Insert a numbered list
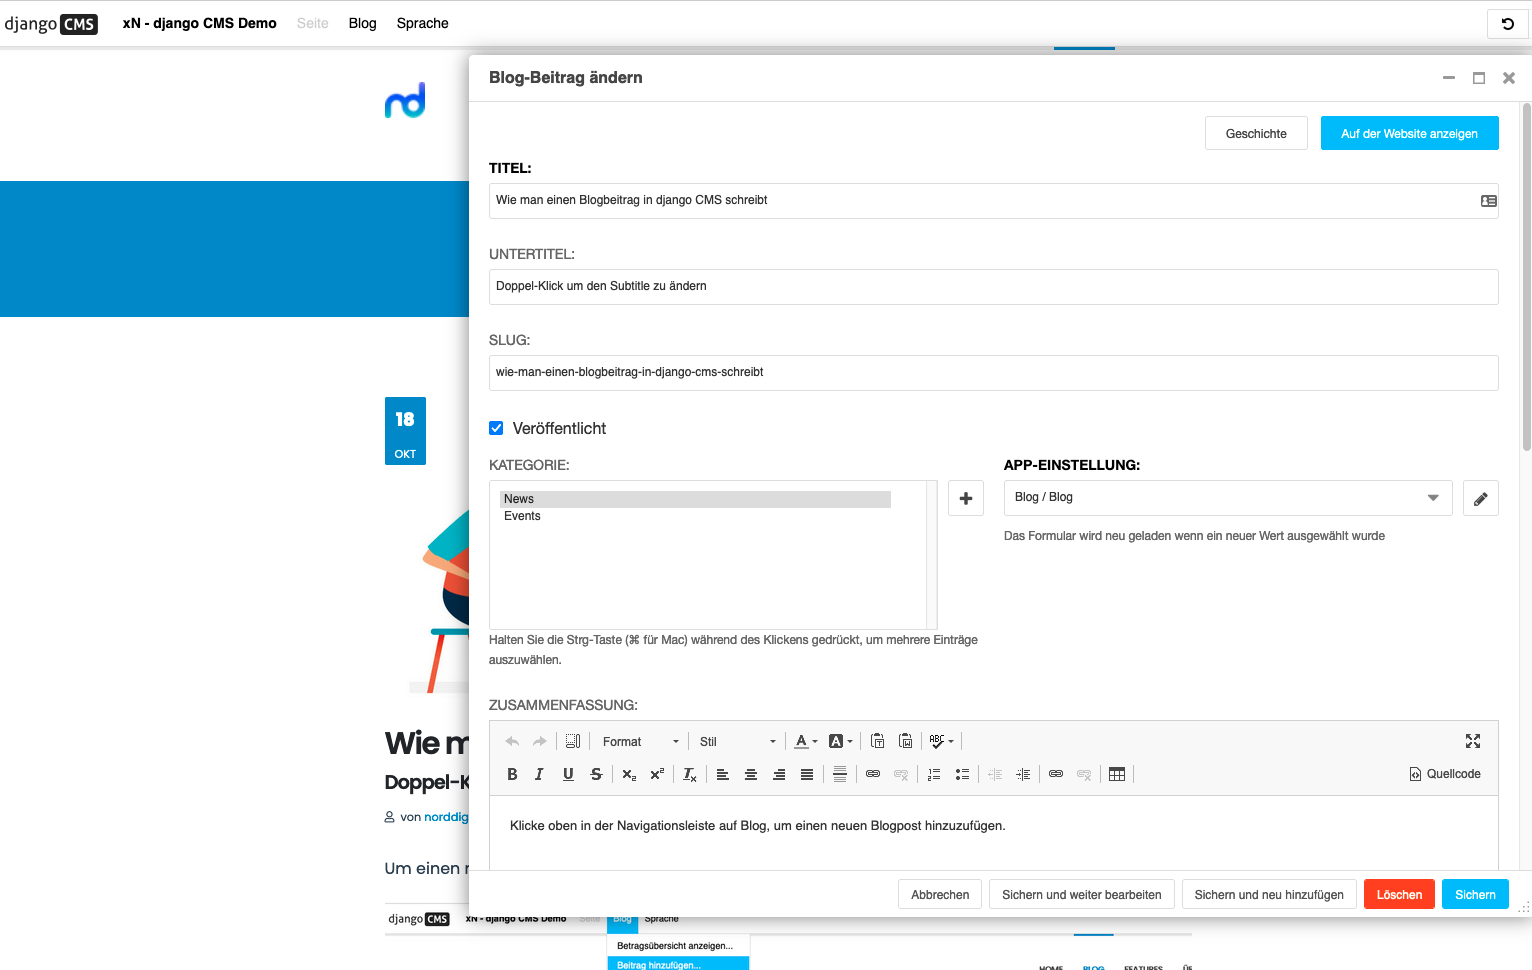 pos(934,774)
